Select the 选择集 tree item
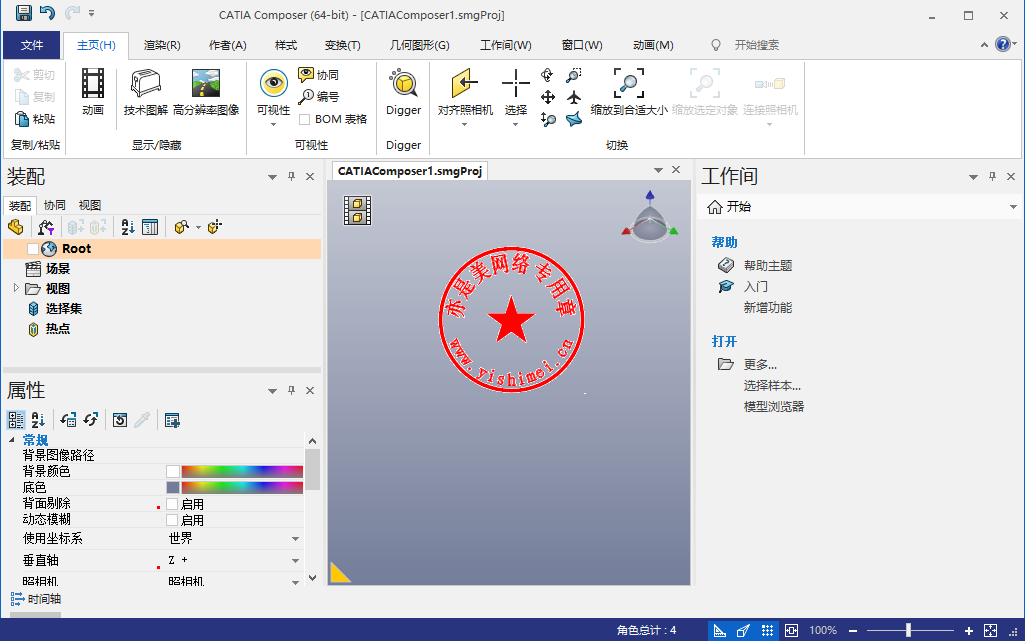Screen dimensions: 1025x641 coord(63,308)
